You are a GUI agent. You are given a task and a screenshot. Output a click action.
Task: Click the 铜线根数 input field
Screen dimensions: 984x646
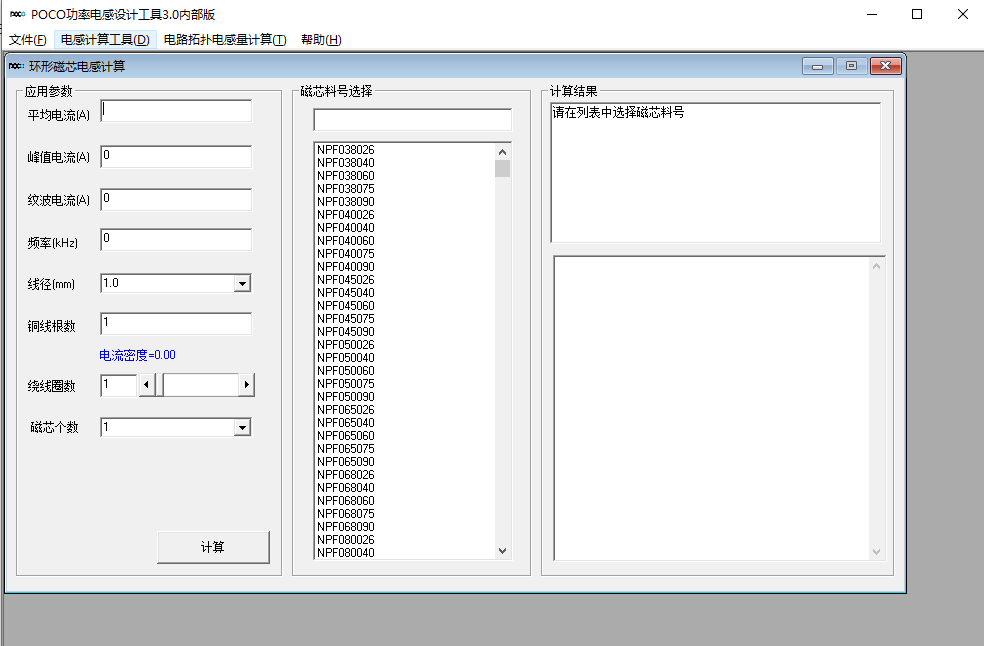pyautogui.click(x=176, y=323)
